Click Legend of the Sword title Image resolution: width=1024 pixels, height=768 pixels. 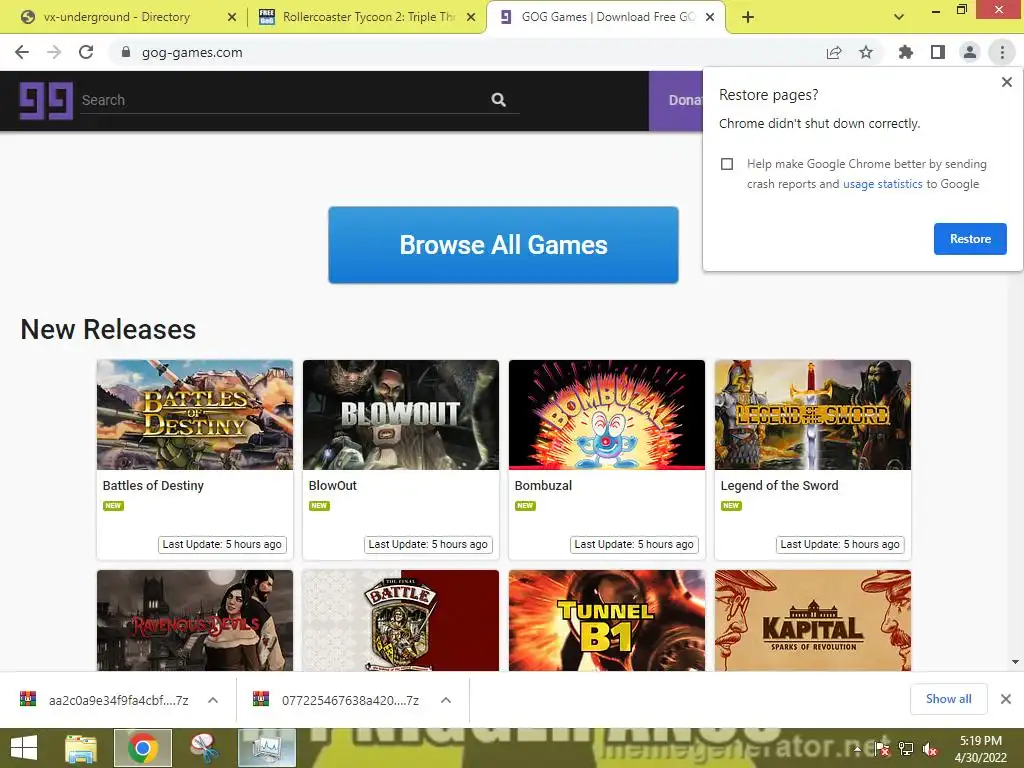pos(779,485)
